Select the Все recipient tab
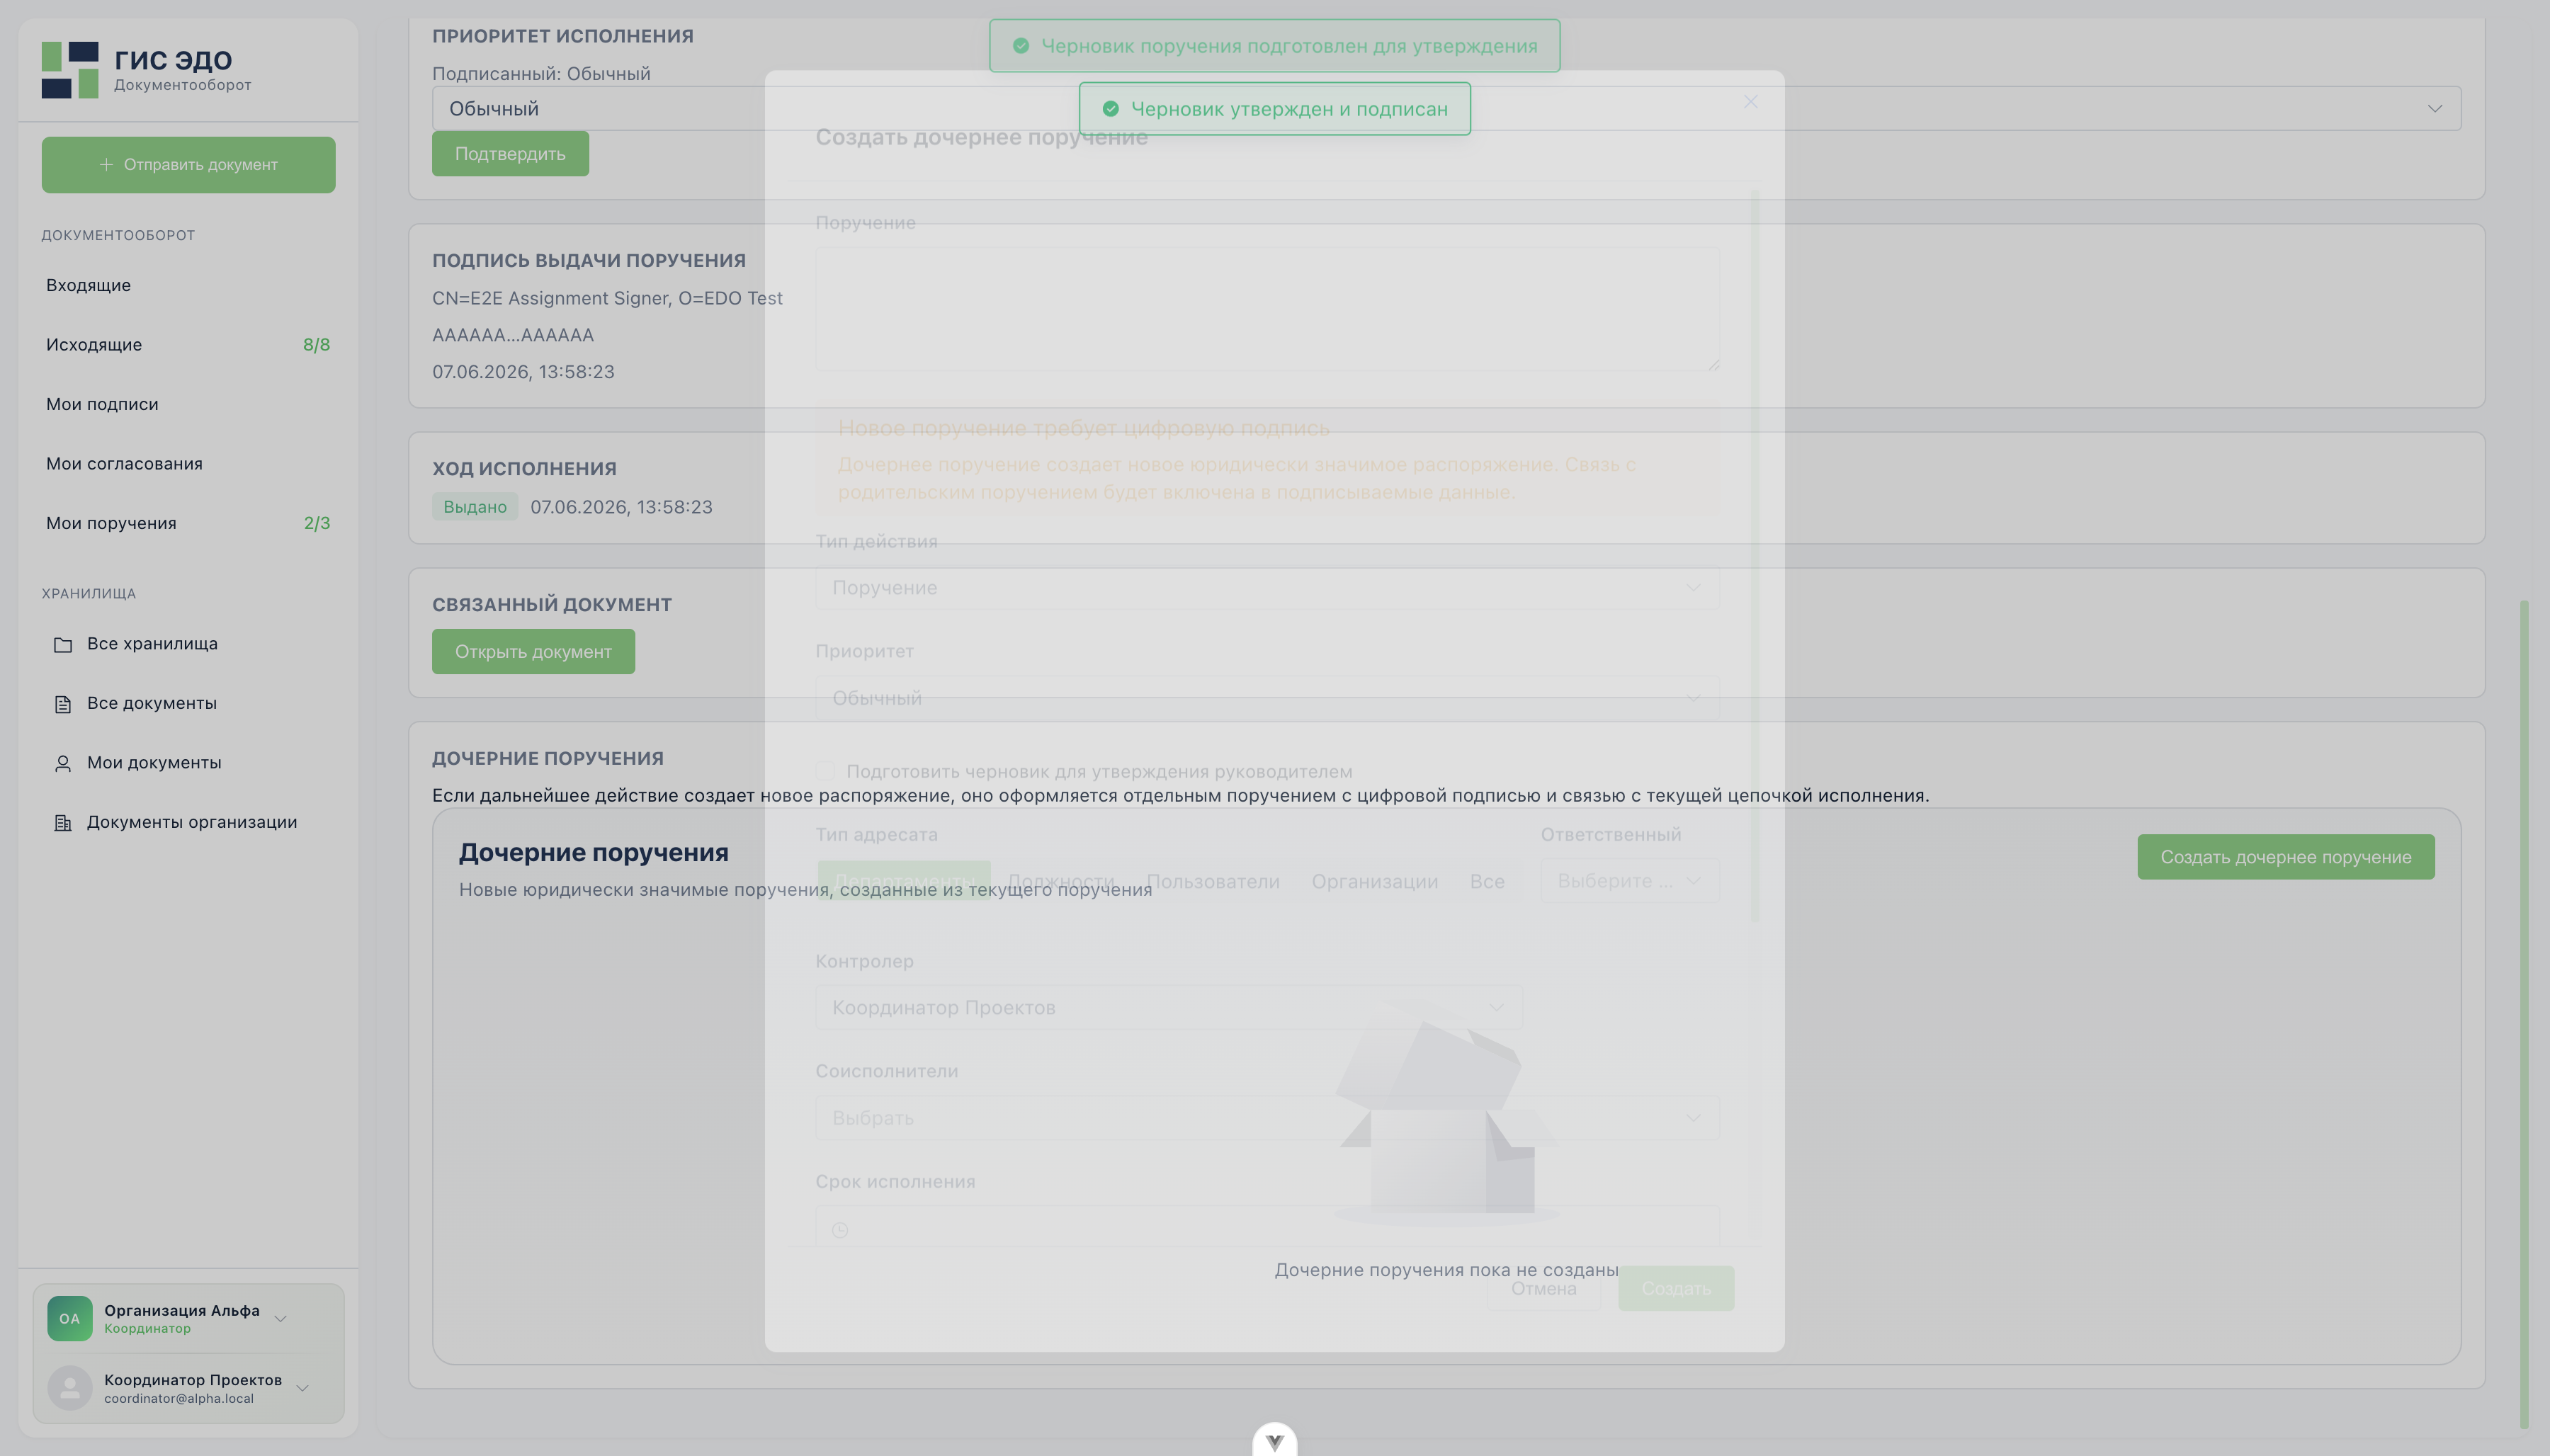Image resolution: width=2550 pixels, height=1456 pixels. [1487, 881]
